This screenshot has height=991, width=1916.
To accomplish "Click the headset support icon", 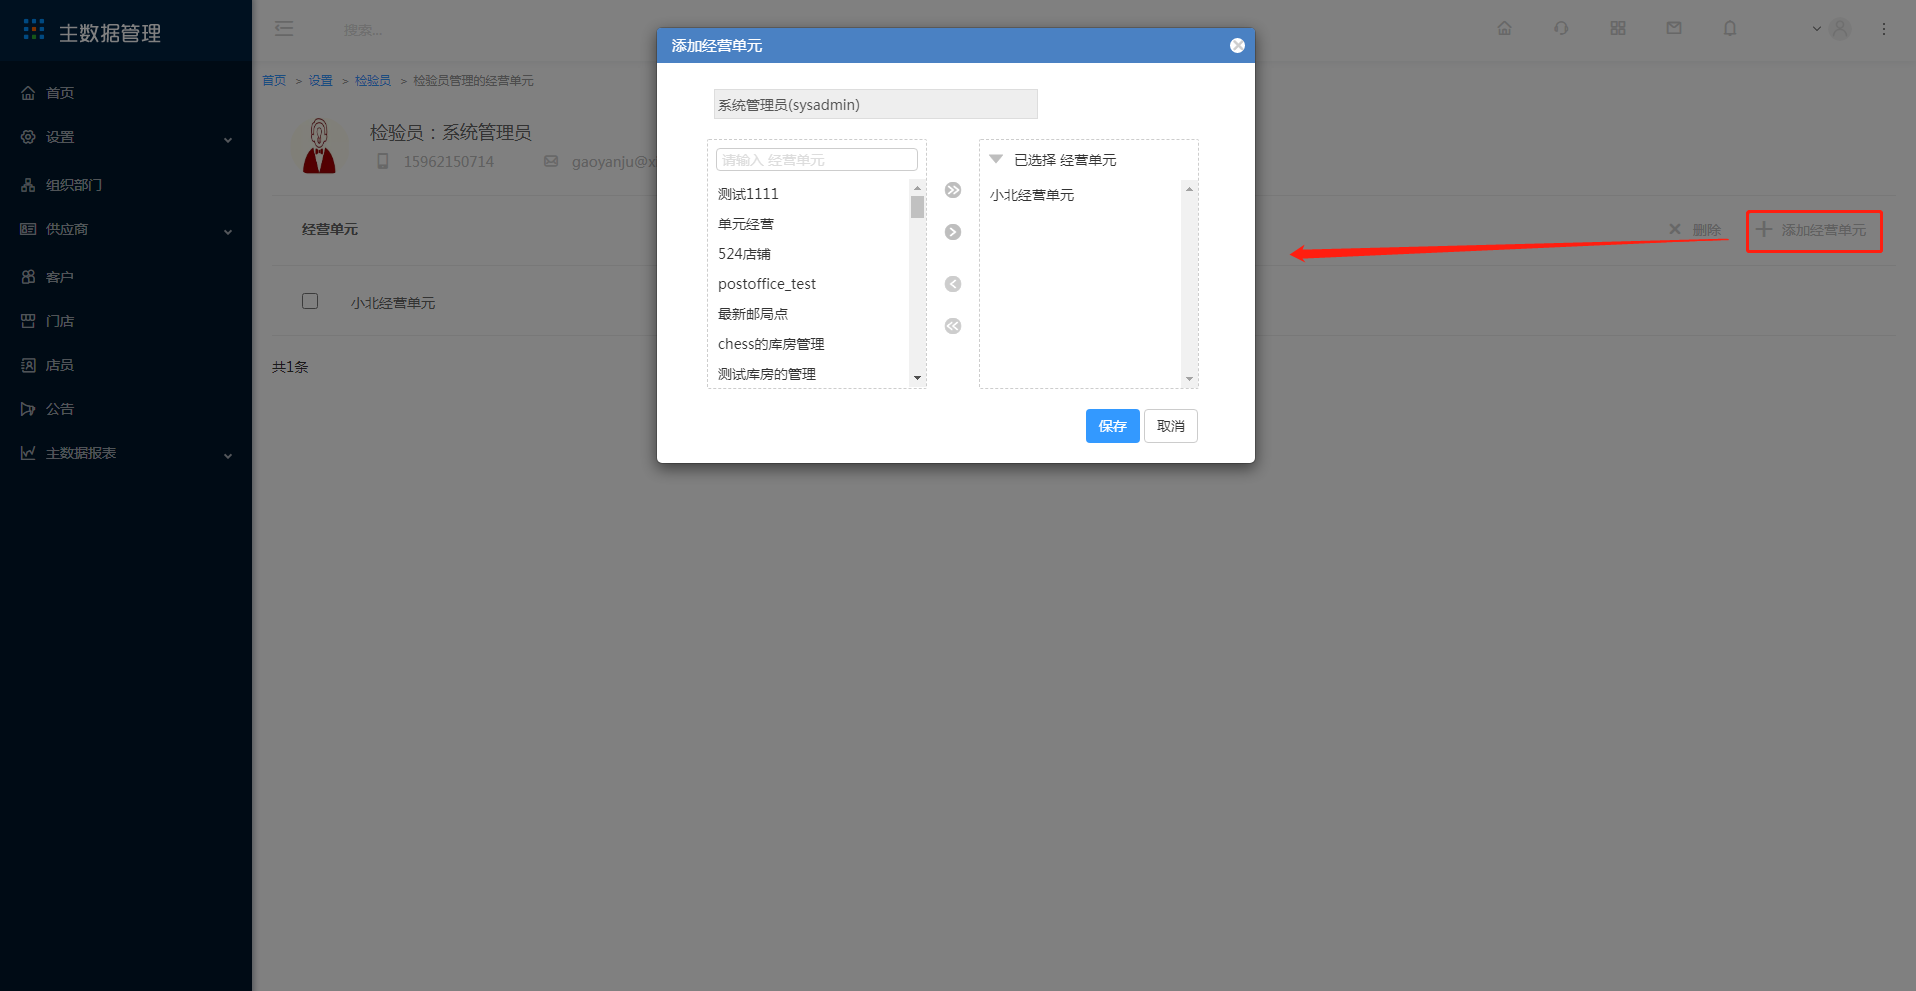I will tap(1561, 28).
